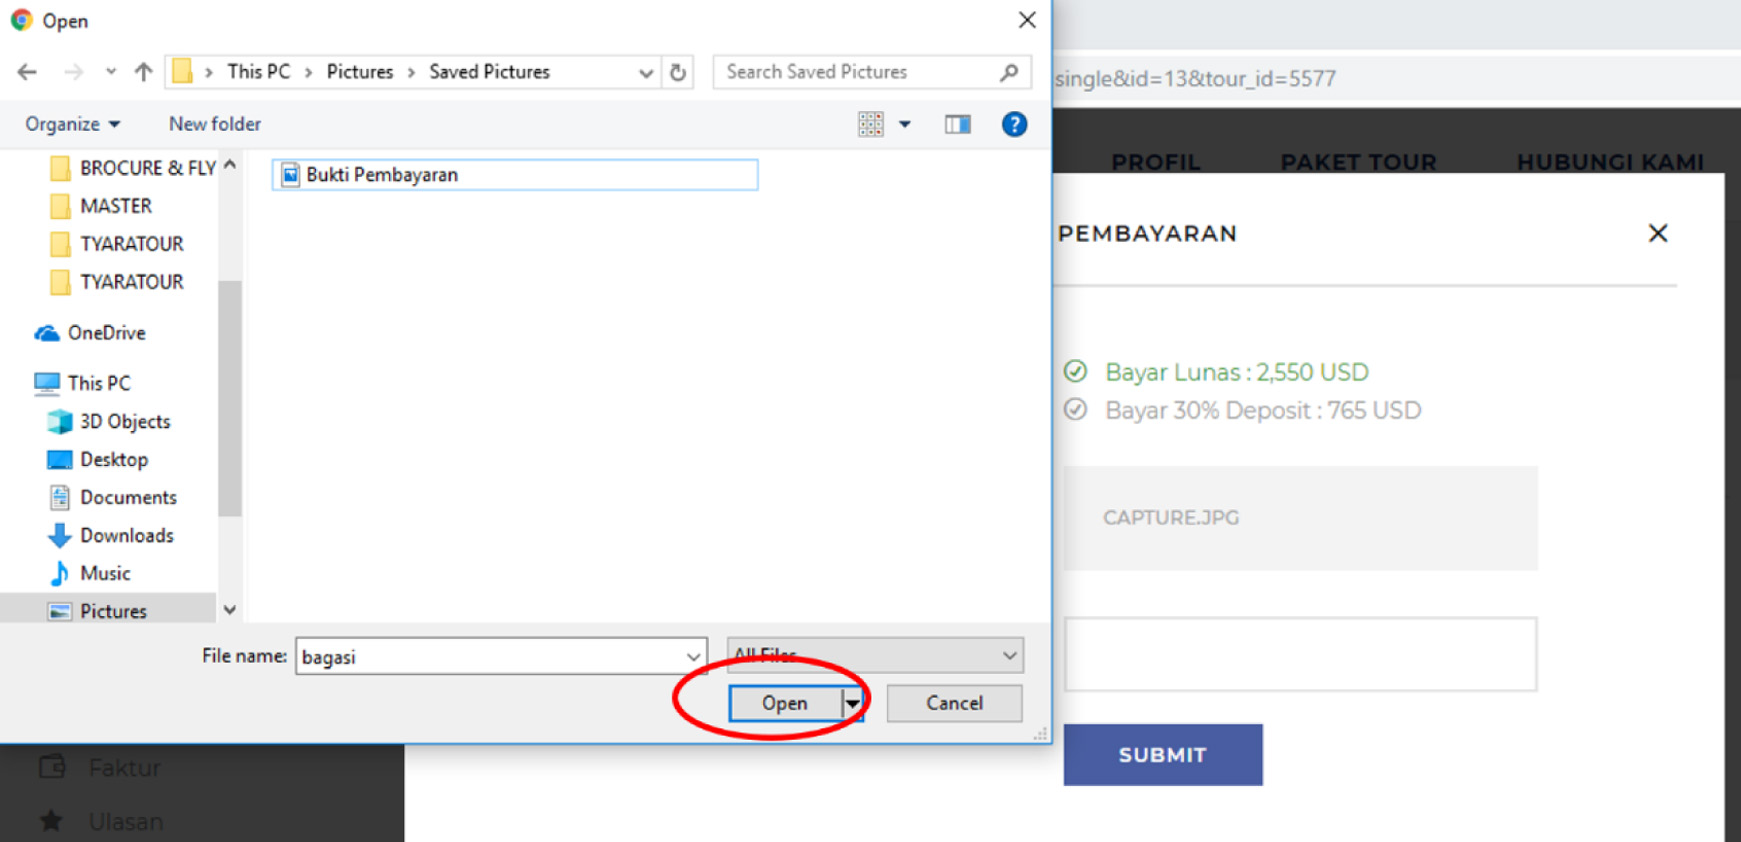Open the file dialog Help icon

pos(1014,124)
